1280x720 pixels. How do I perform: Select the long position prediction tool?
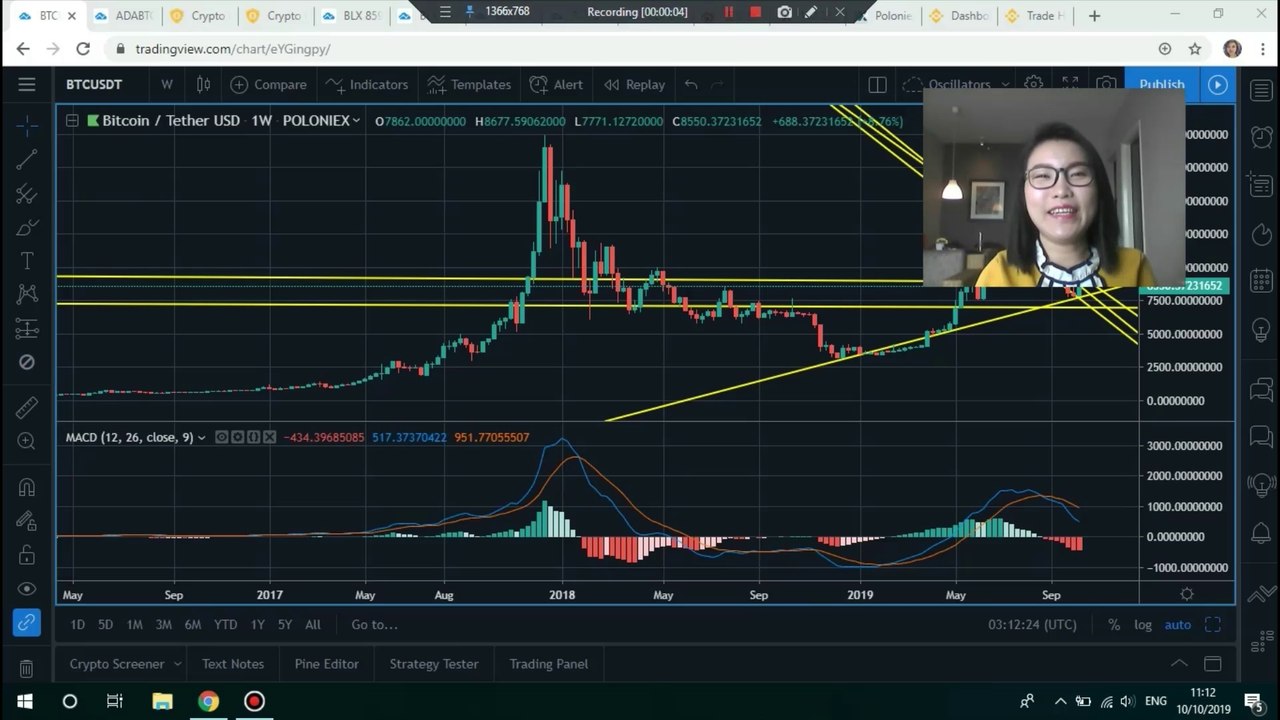point(27,328)
